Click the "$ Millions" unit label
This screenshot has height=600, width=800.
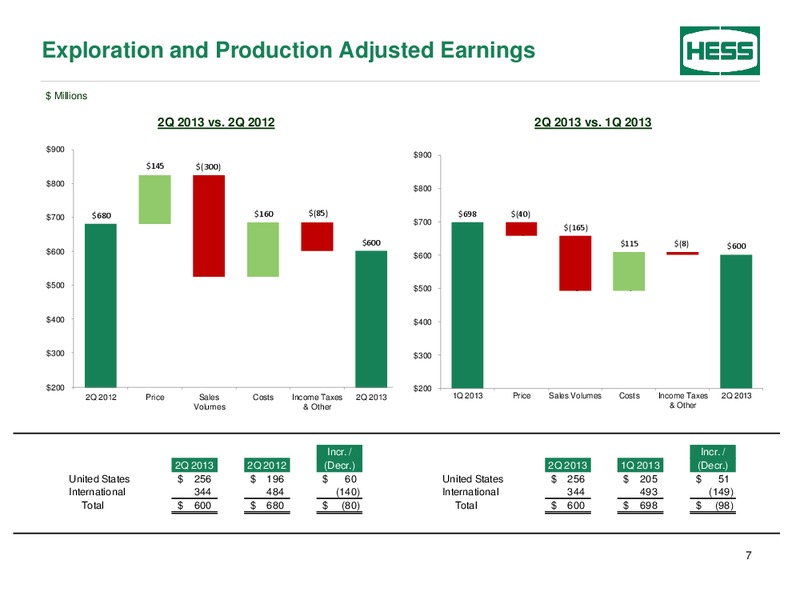tap(66, 96)
